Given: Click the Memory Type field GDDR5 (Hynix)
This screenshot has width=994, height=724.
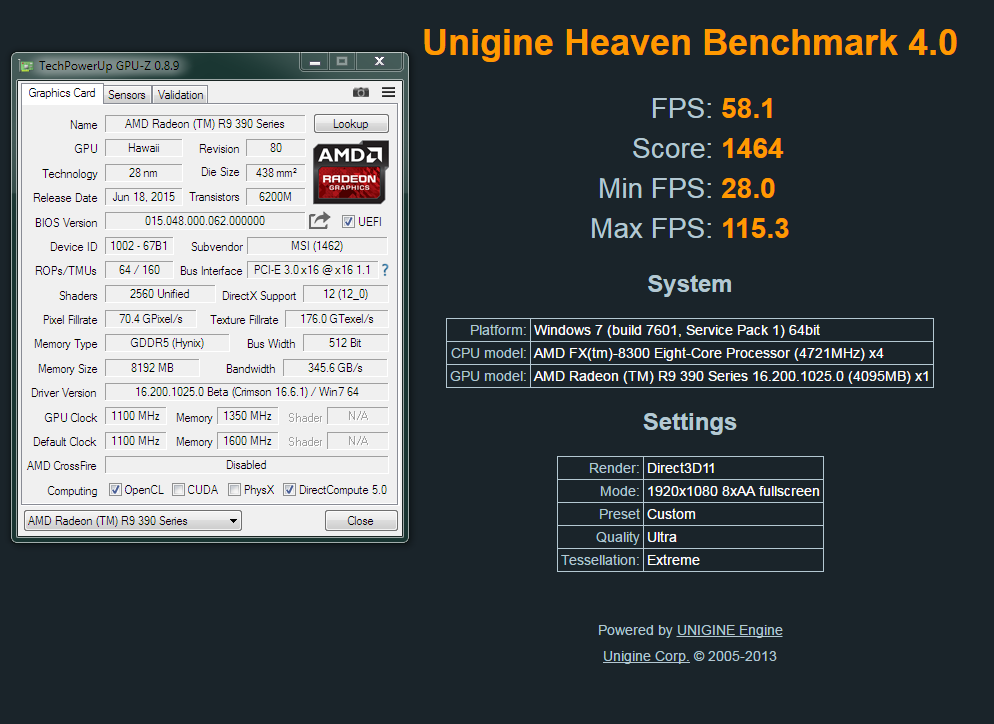Looking at the screenshot, I should [x=167, y=343].
